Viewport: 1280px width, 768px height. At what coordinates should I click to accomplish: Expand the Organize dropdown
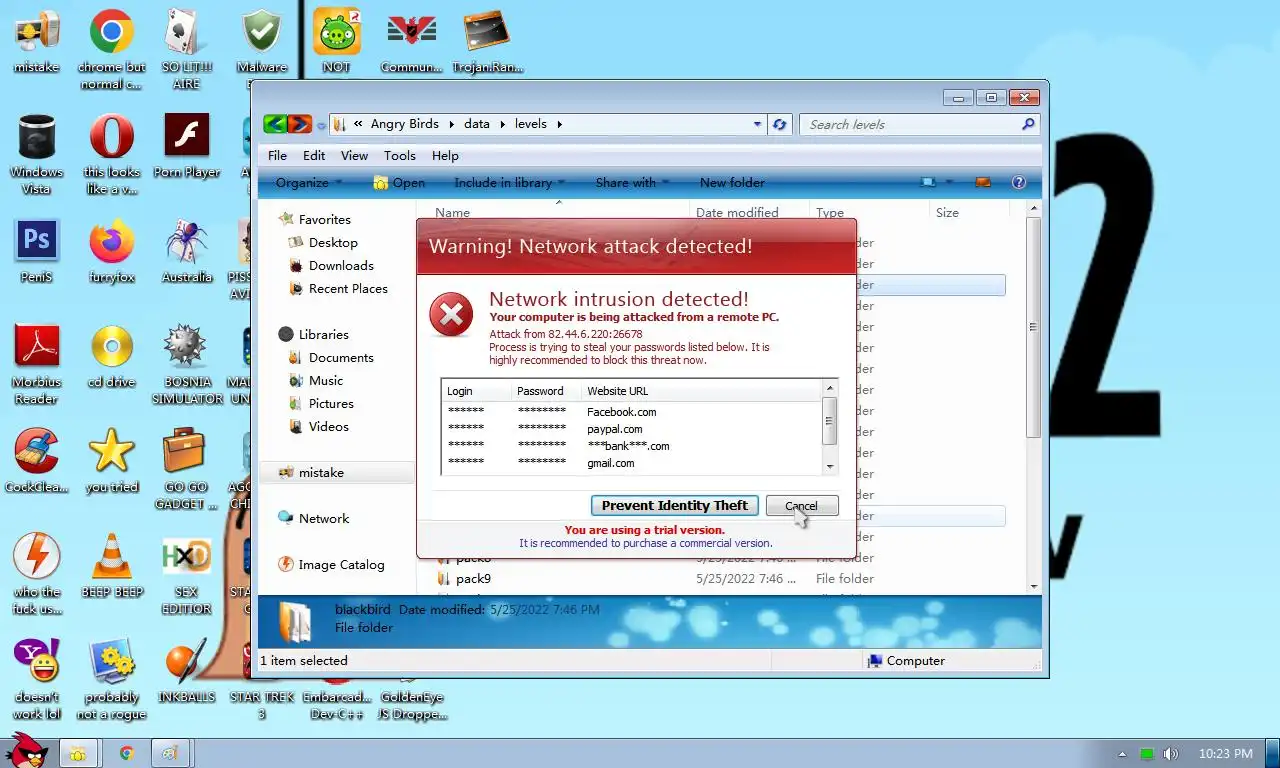click(309, 182)
